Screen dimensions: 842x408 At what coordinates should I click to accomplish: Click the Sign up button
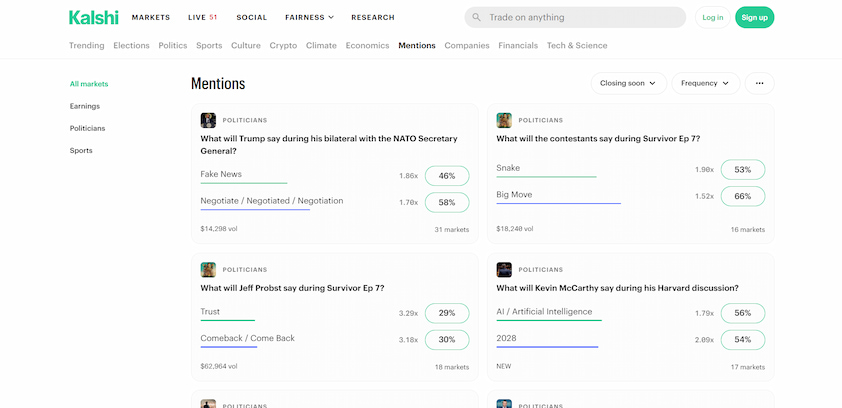[754, 17]
